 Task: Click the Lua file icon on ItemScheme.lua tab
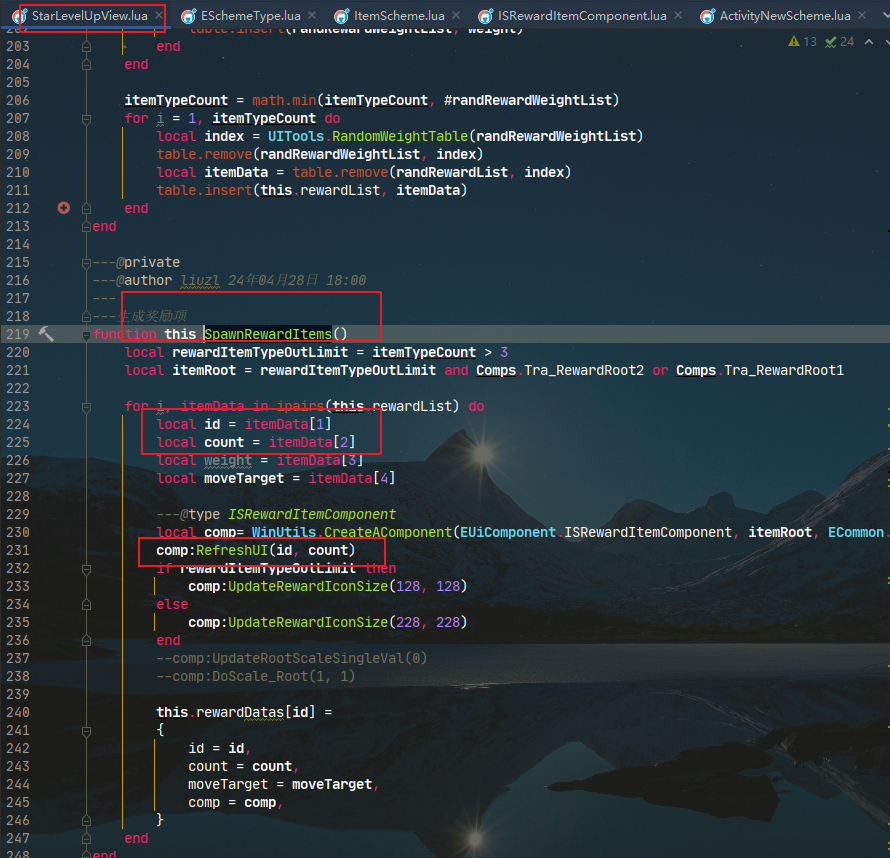[x=342, y=16]
